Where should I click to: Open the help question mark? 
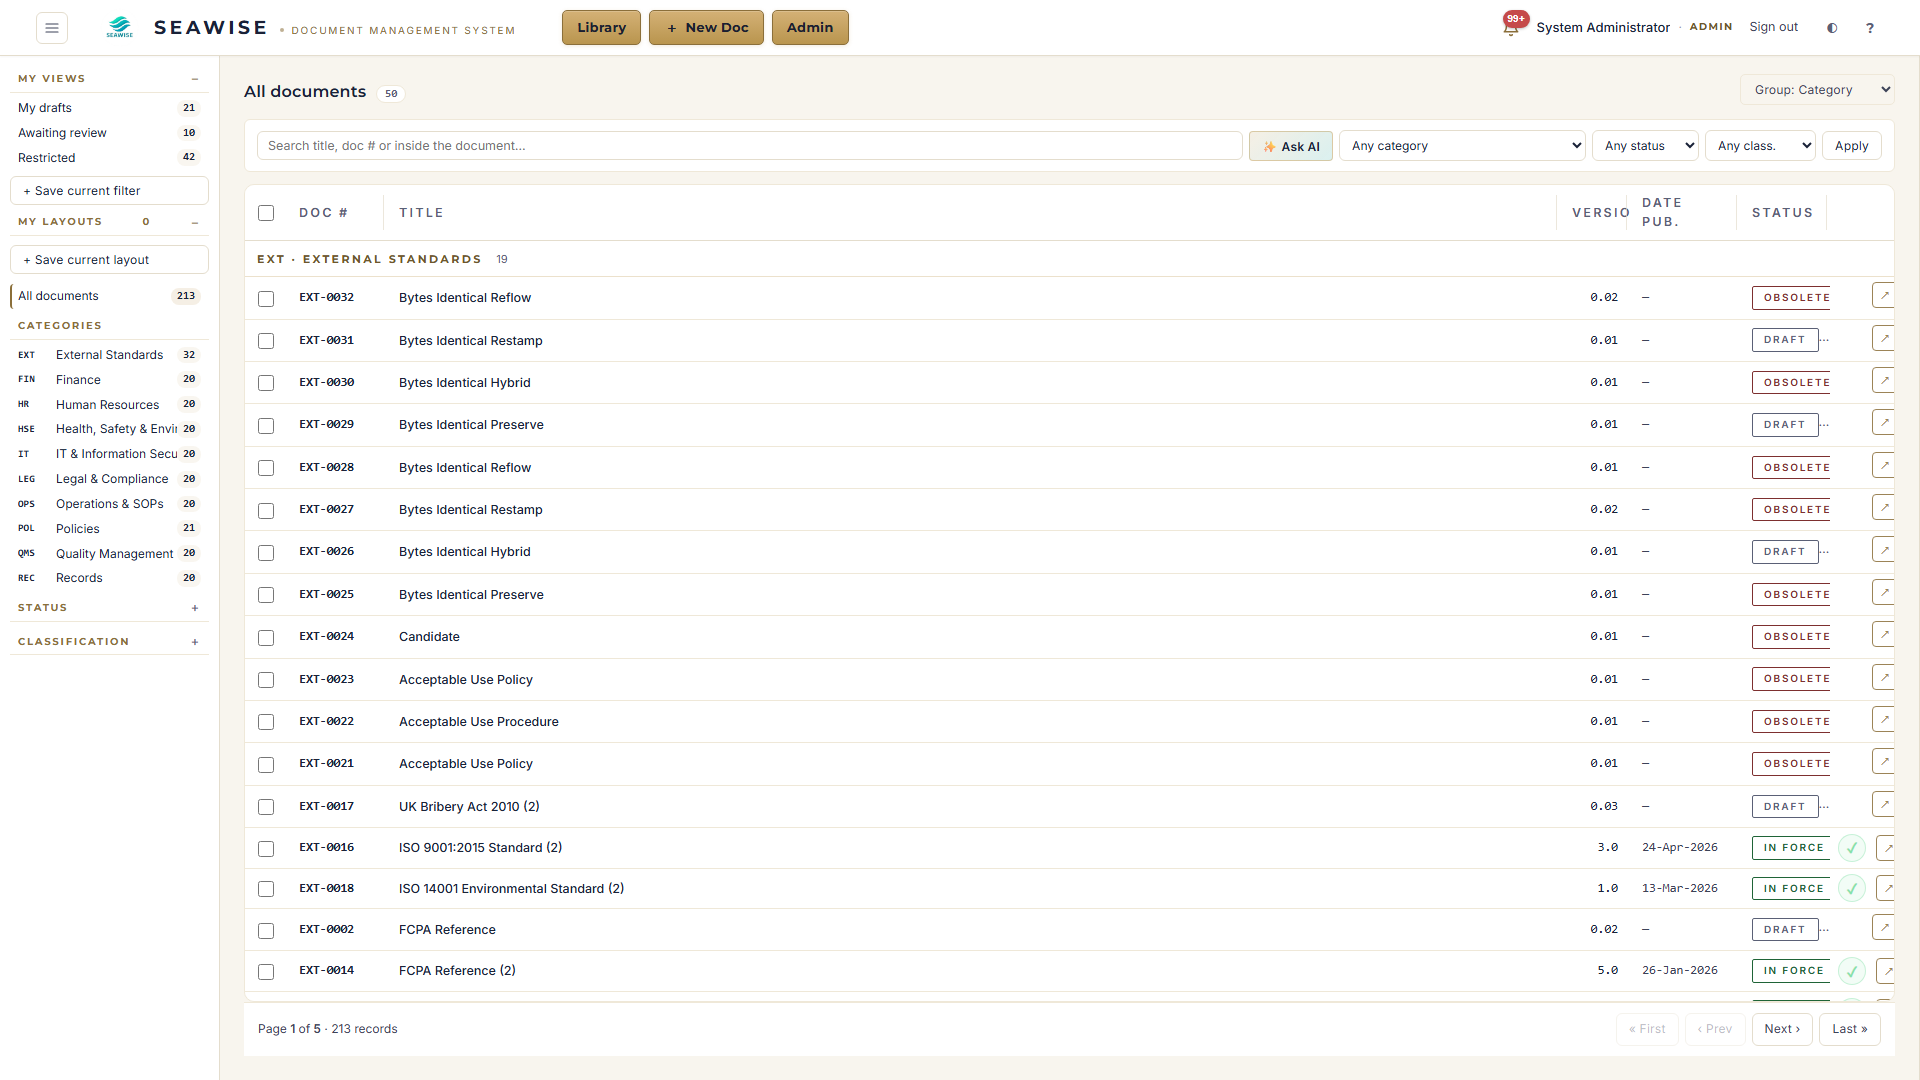(x=1870, y=28)
